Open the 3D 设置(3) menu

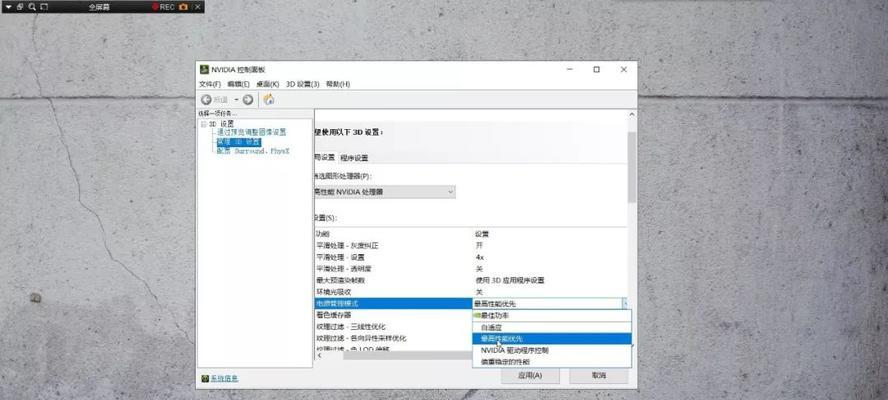[302, 84]
